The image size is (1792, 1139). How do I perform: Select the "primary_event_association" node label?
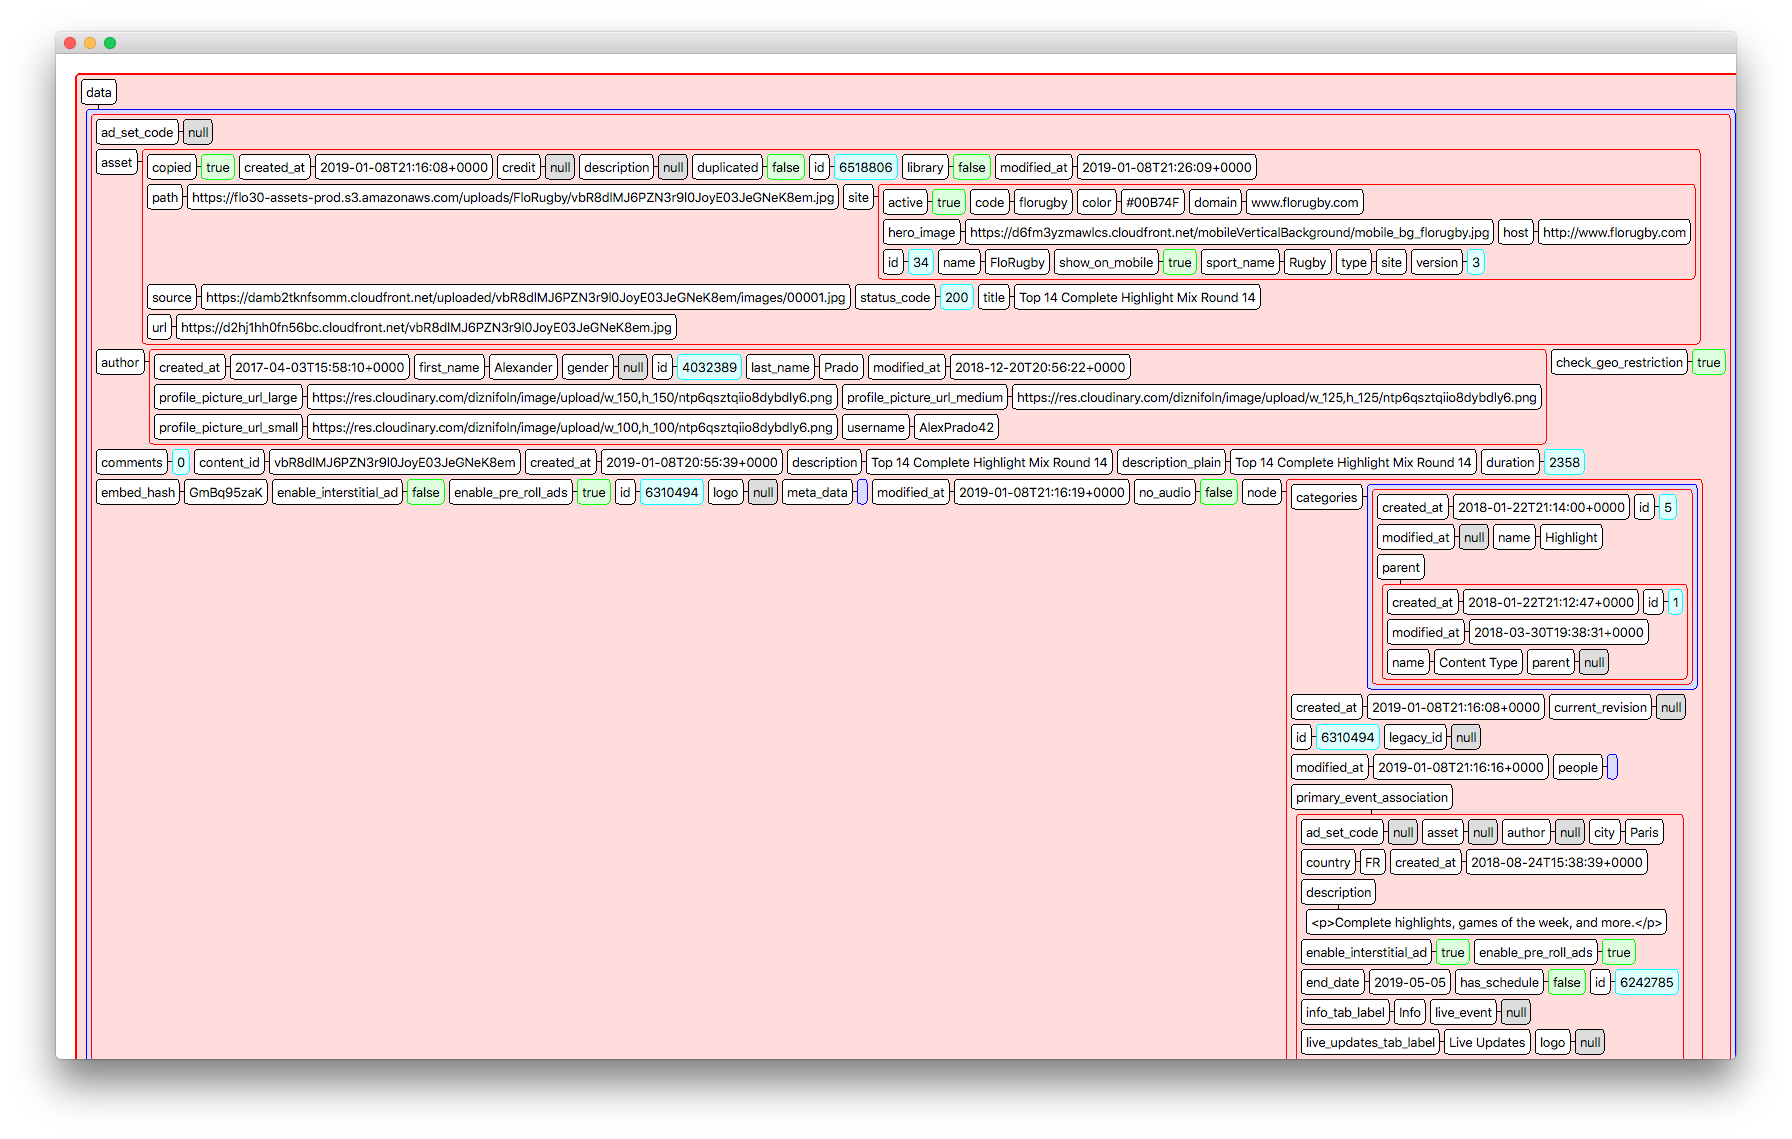coord(1371,797)
